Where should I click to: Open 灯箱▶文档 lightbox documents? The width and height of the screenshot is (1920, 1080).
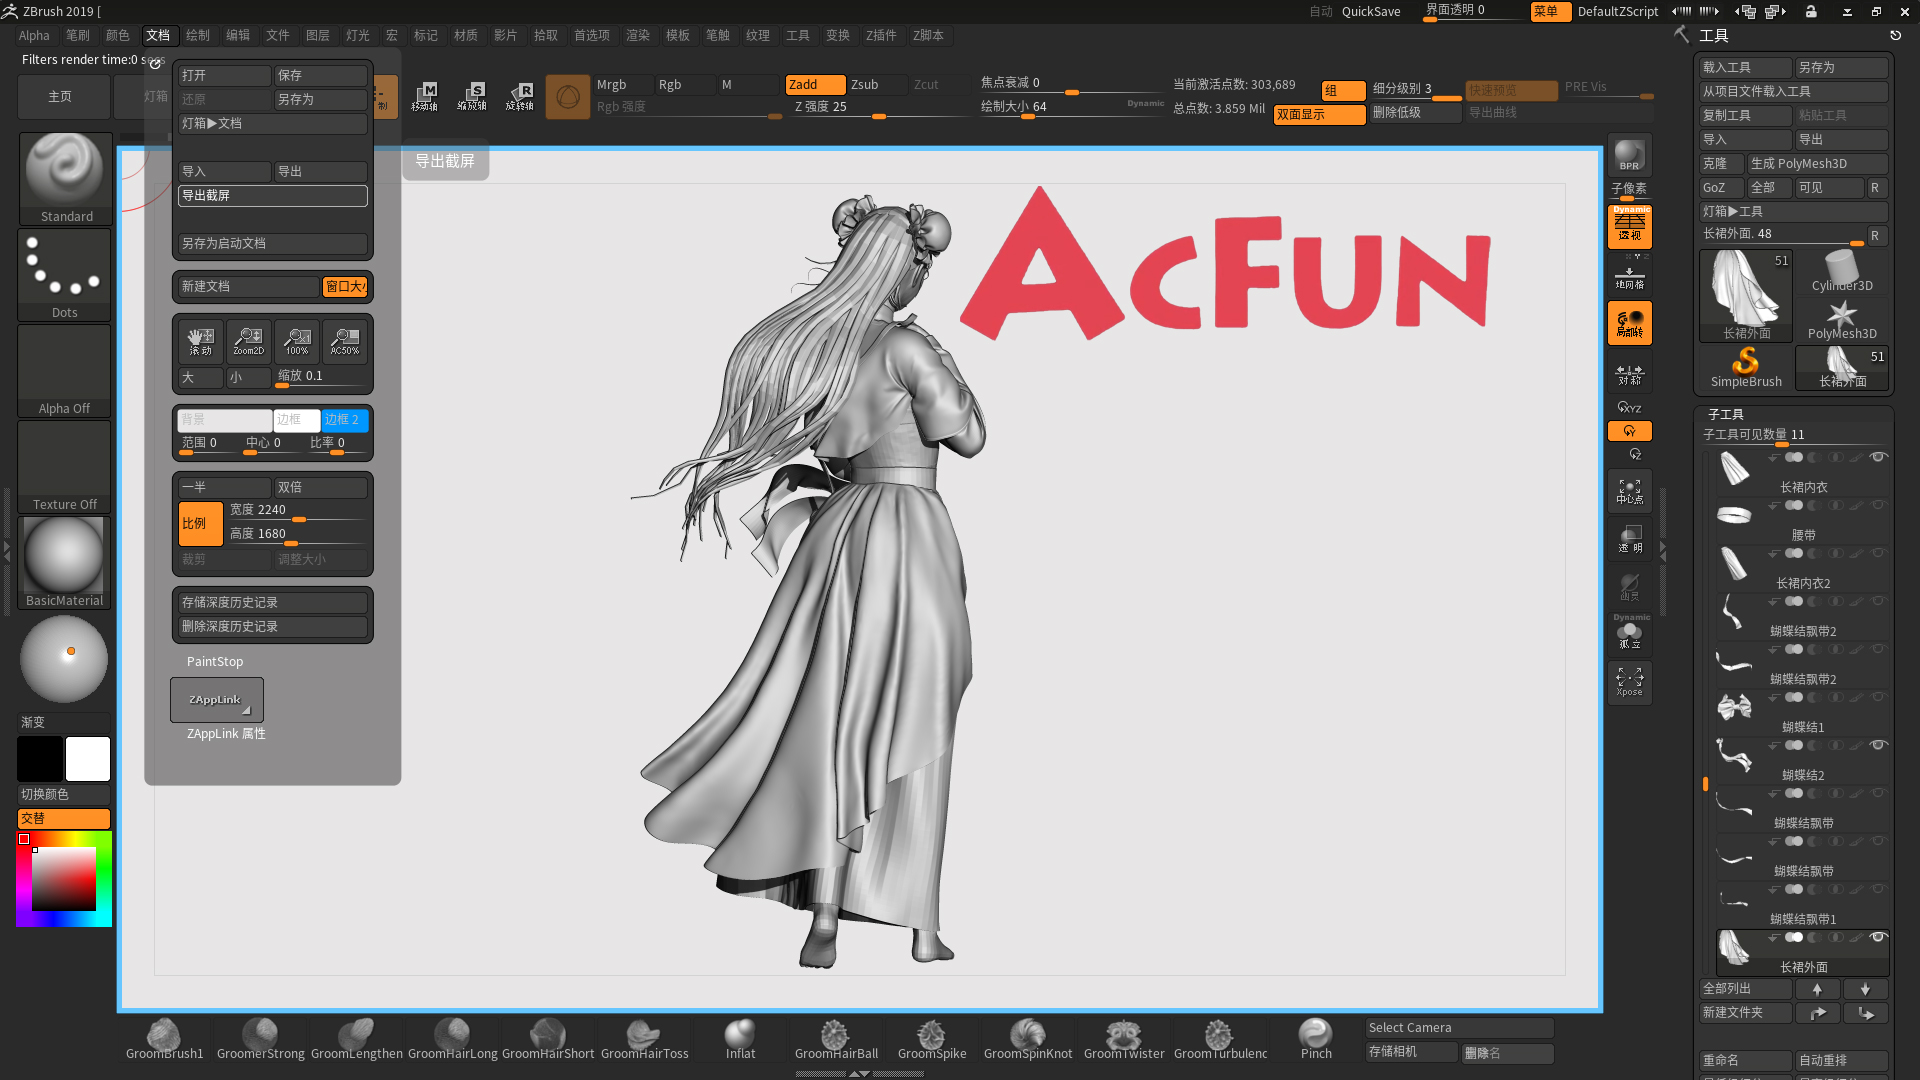pos(272,124)
